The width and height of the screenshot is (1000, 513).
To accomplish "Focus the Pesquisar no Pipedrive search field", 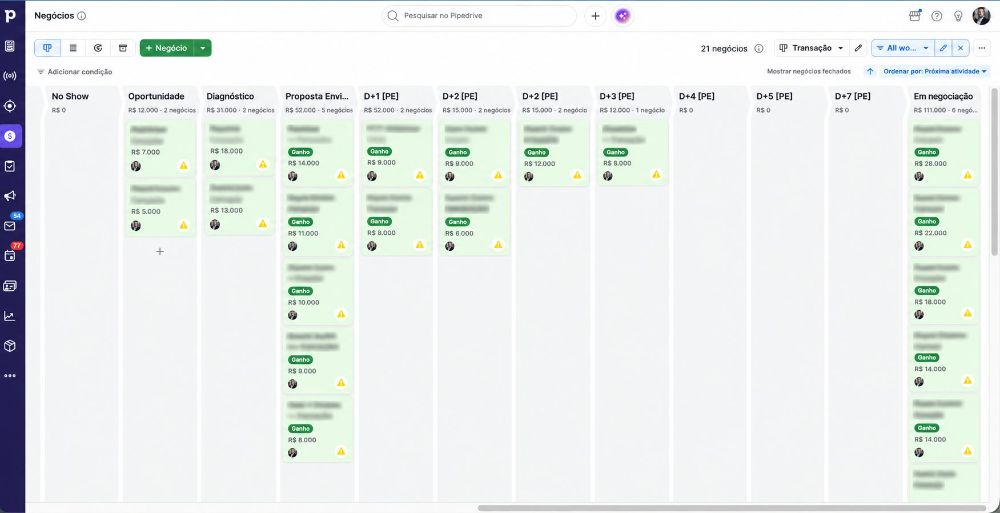I will [x=479, y=16].
